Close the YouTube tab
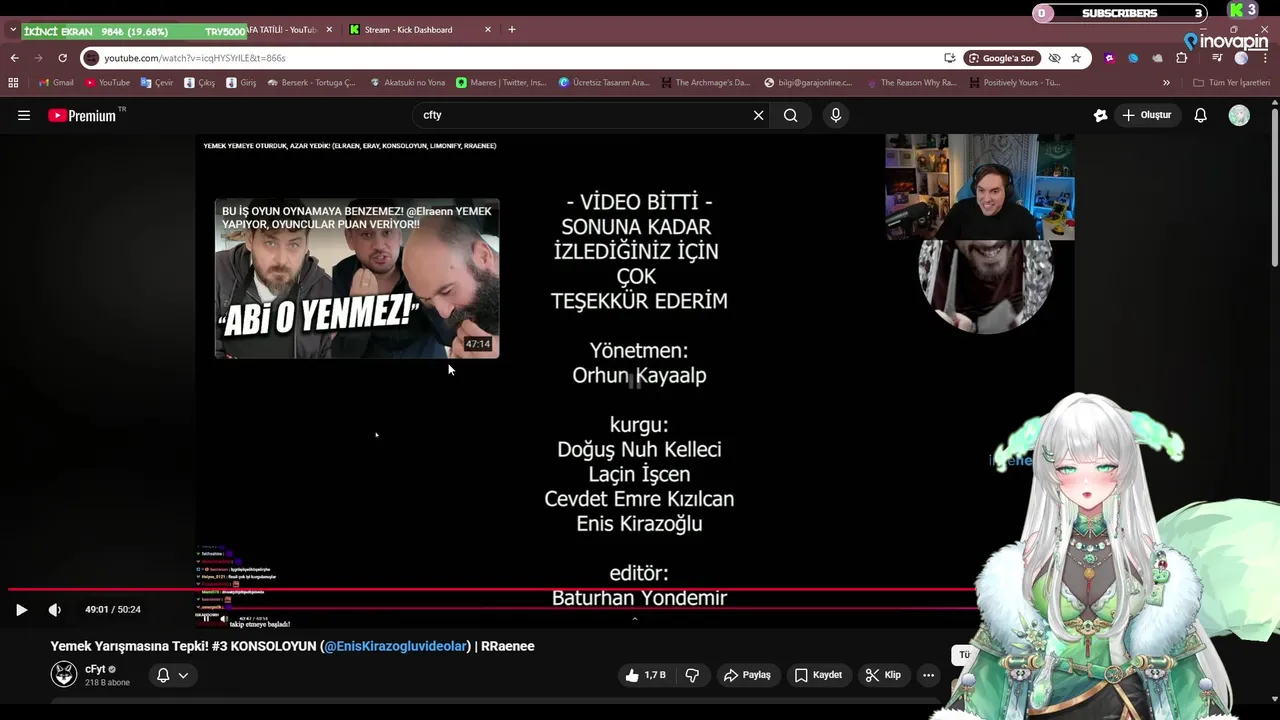The image size is (1280, 720). point(329,30)
